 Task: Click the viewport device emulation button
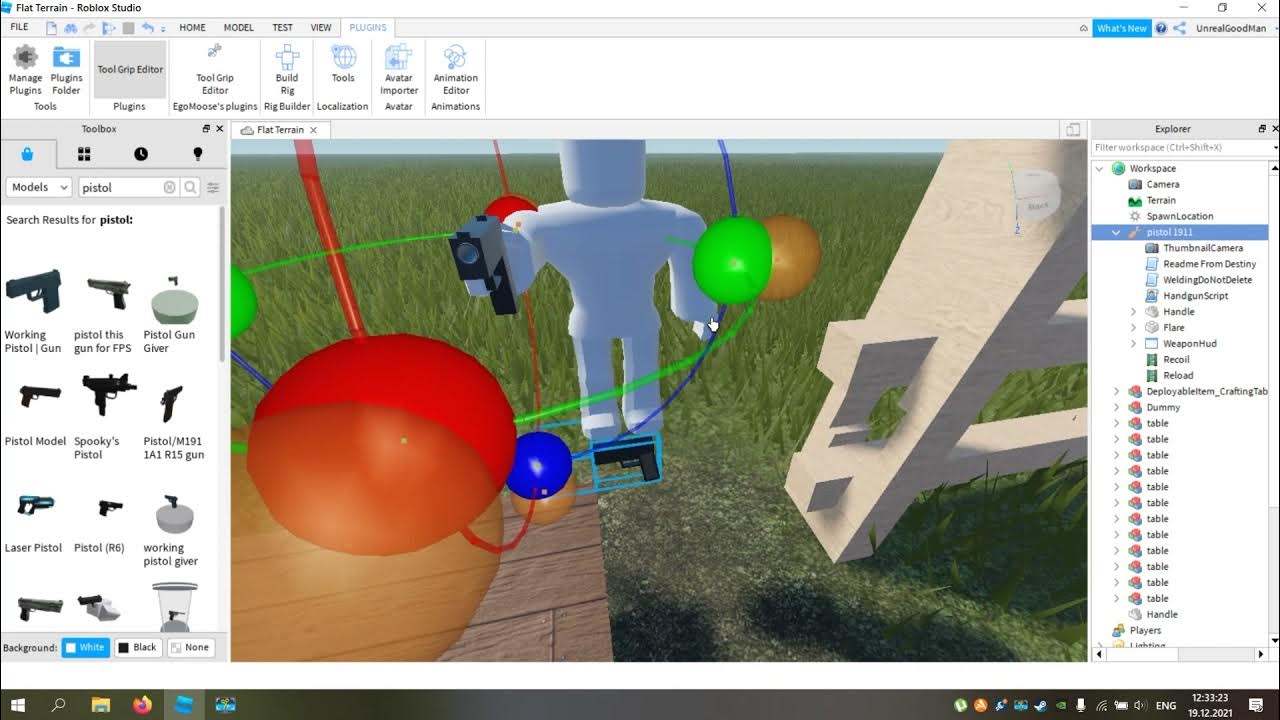1073,130
